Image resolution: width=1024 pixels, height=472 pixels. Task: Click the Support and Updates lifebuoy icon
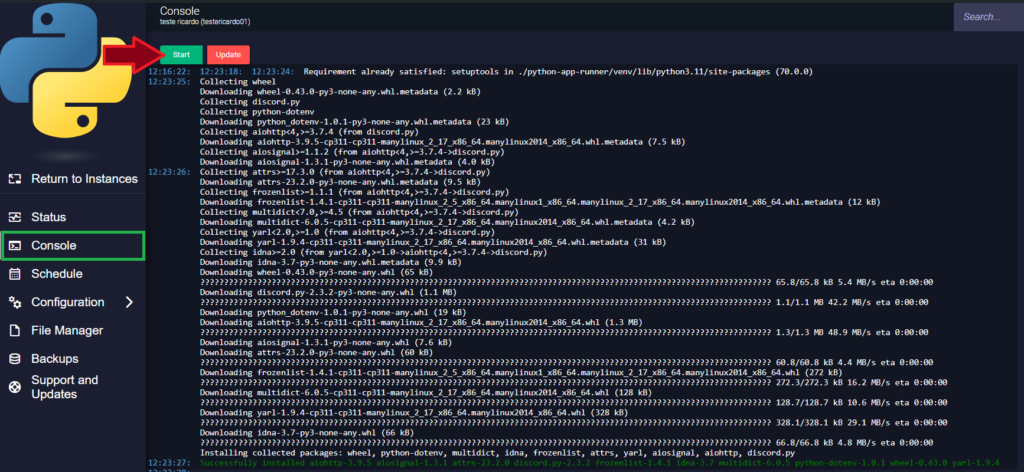tap(14, 387)
